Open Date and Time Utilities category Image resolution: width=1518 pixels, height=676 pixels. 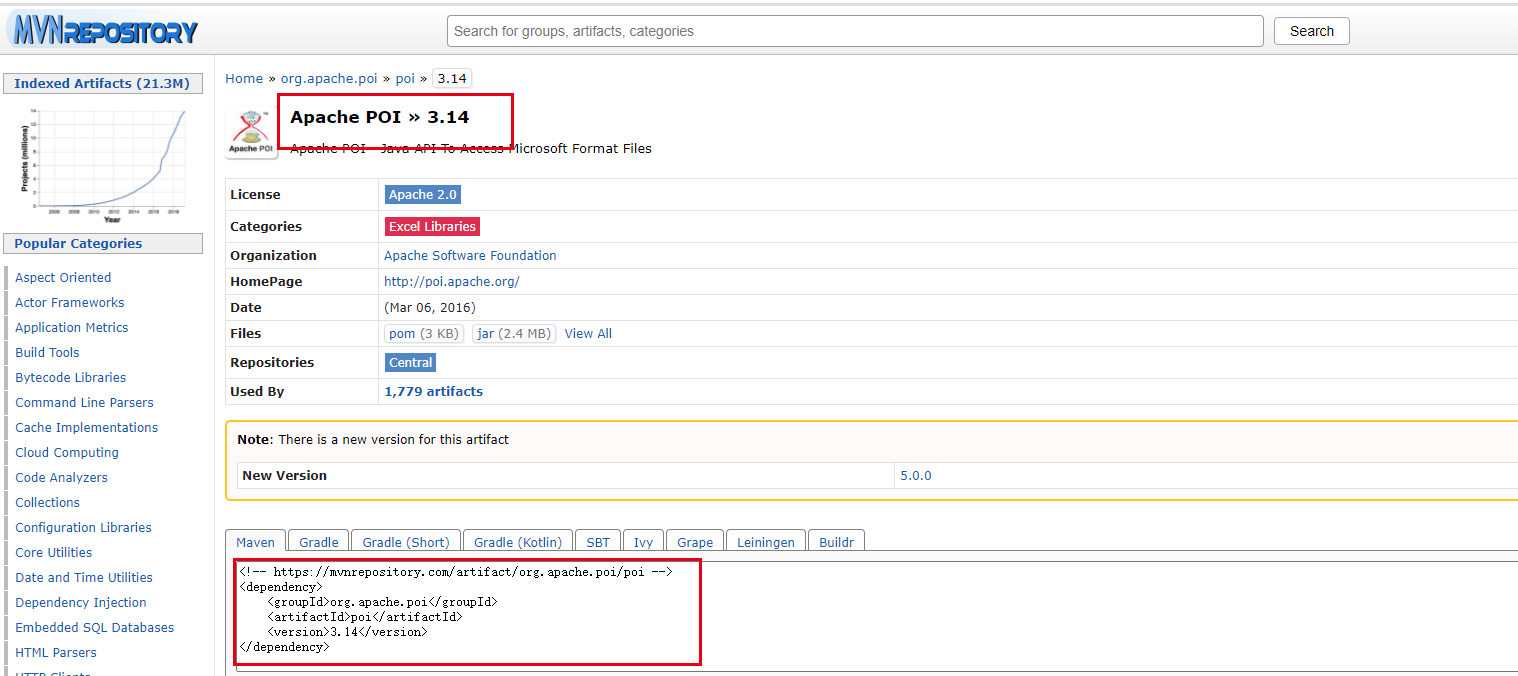(84, 578)
